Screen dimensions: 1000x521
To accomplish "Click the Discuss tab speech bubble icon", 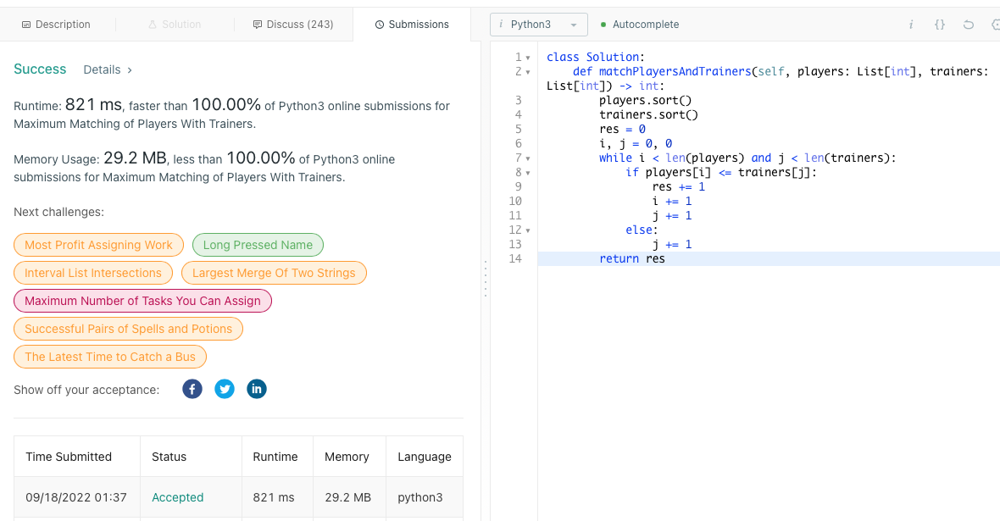I will [x=257, y=24].
